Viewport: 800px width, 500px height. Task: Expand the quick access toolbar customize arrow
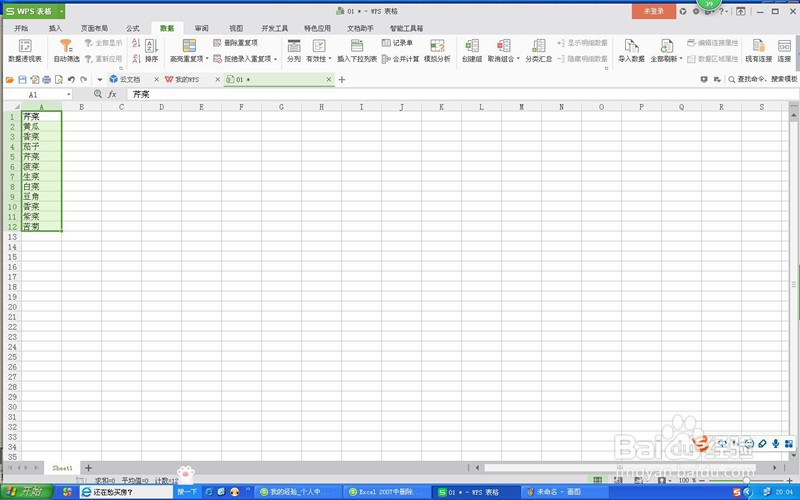click(99, 80)
